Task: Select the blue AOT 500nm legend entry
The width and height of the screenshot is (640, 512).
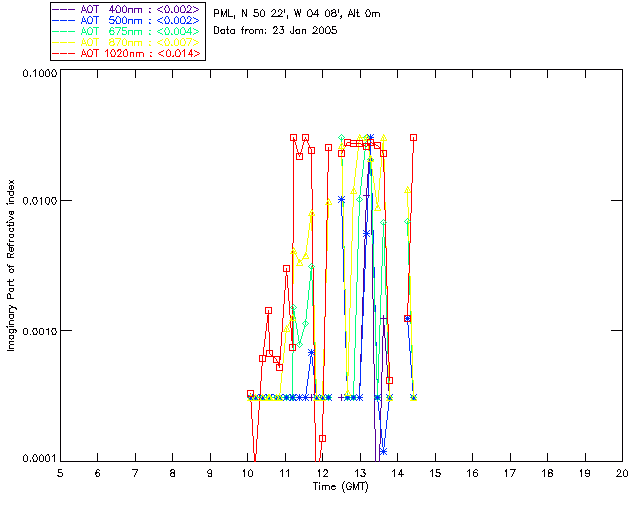Action: tap(127, 19)
